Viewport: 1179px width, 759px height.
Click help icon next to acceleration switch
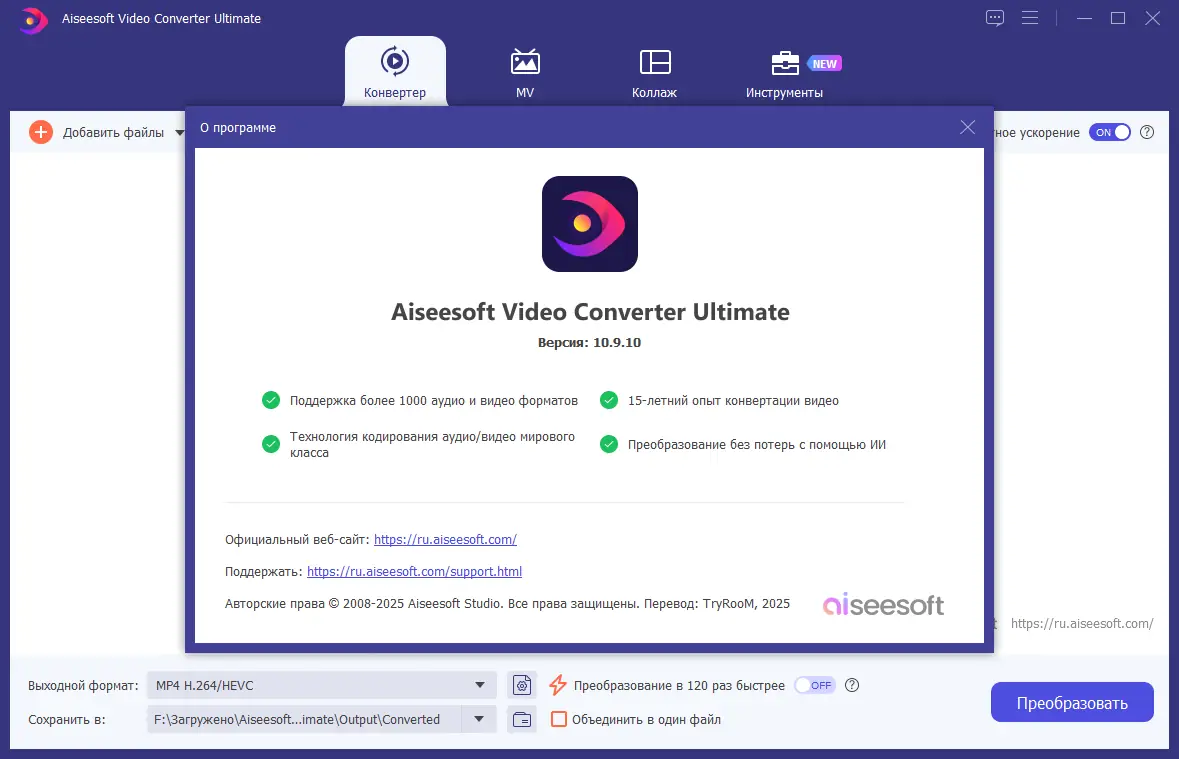pos(1147,132)
